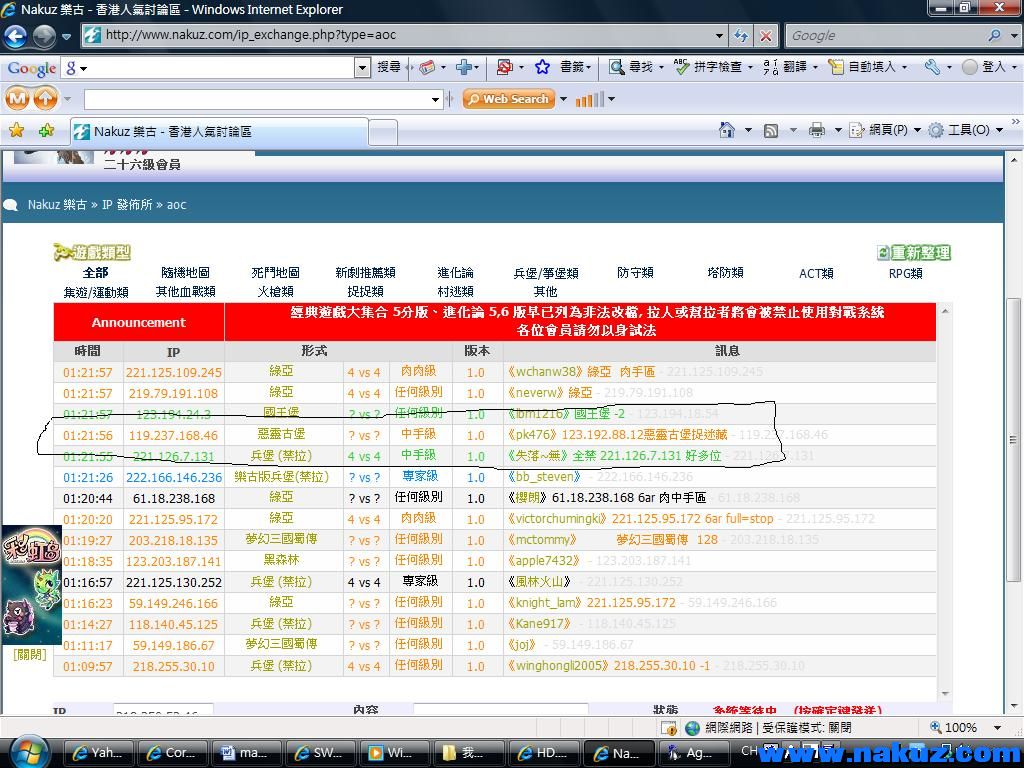Click the Print icon in command bar
Image resolution: width=1024 pixels, height=768 pixels.
[817, 130]
